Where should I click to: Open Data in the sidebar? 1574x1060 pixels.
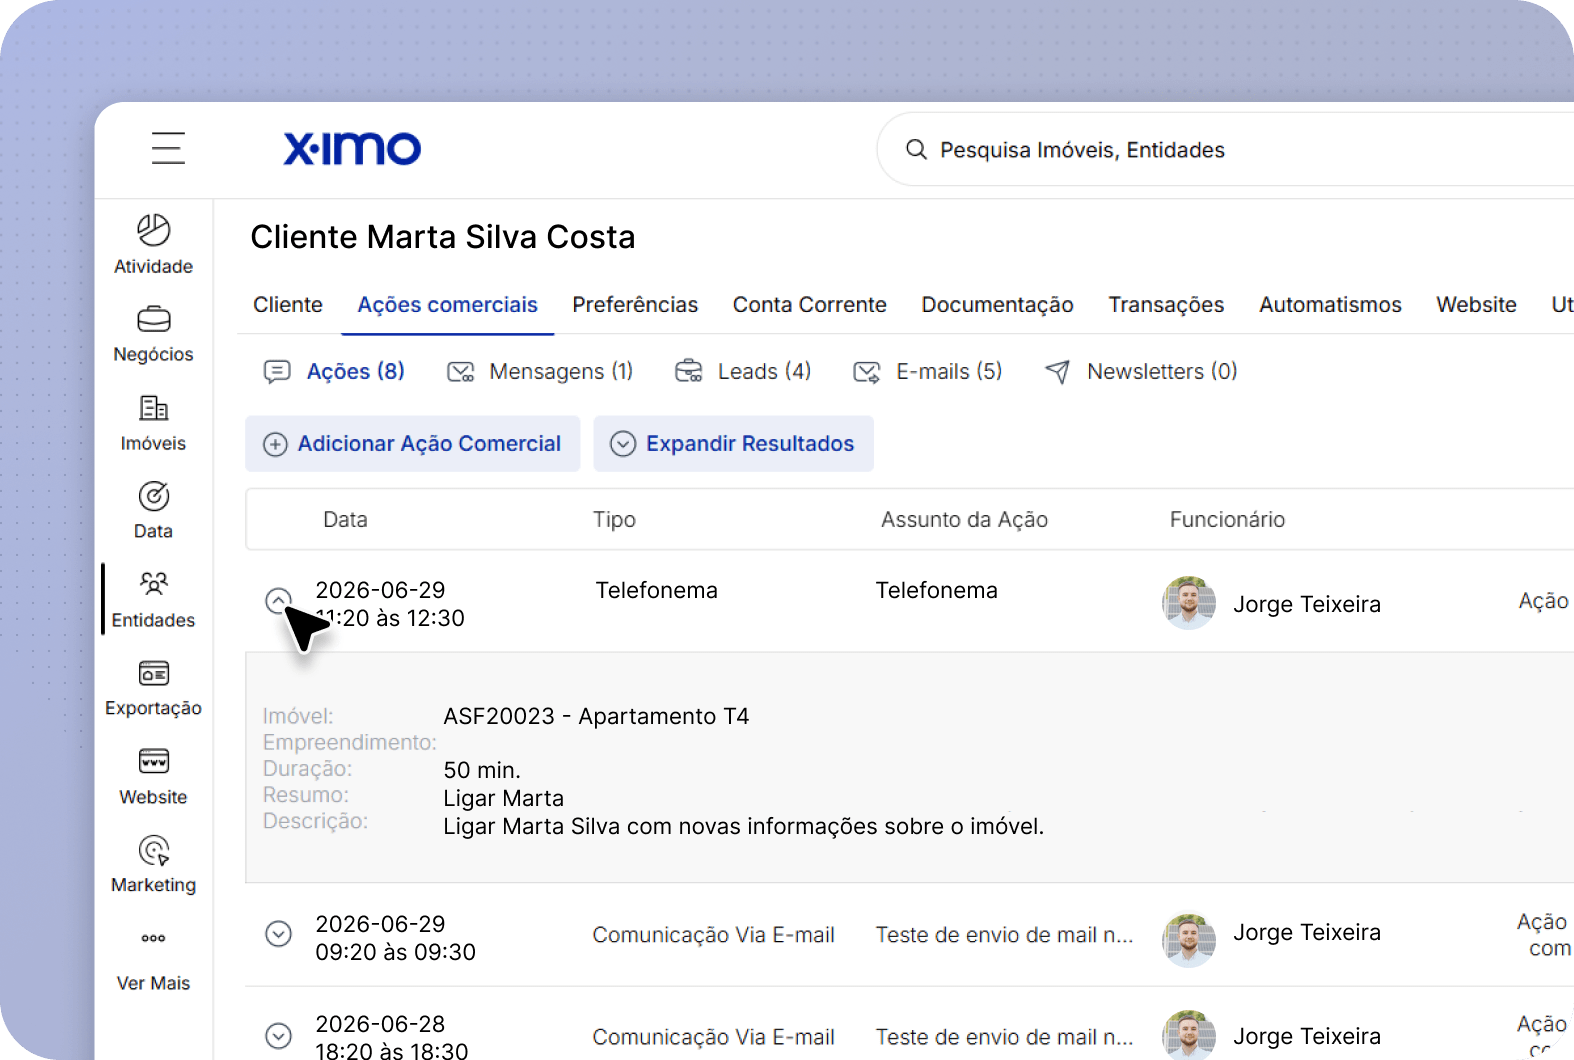153,510
